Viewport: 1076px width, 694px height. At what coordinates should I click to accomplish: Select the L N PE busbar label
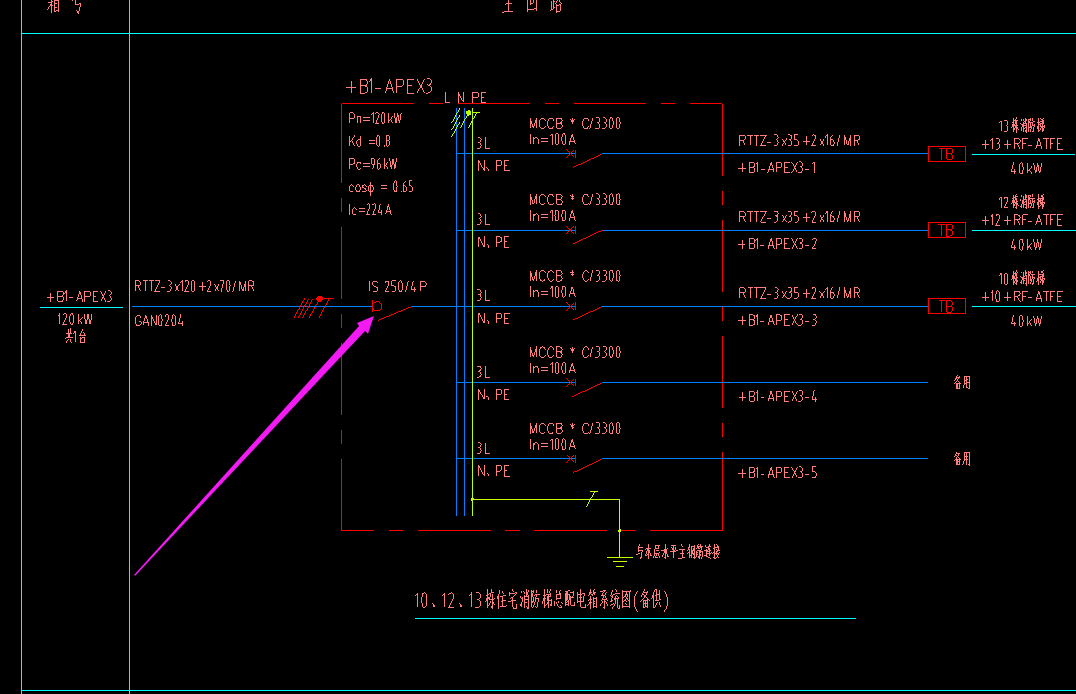[x=465, y=97]
